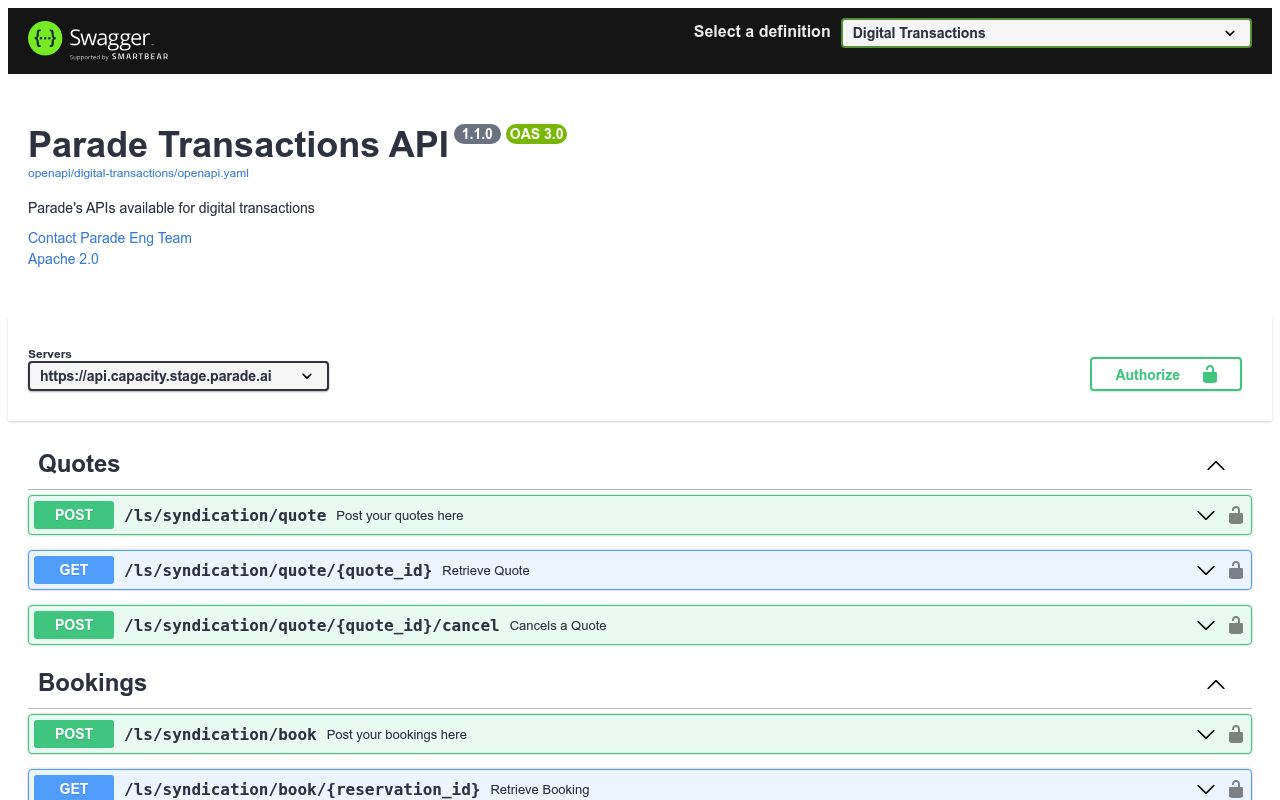The width and height of the screenshot is (1280, 800).
Task: Click the Servers label
Action: click(50, 354)
